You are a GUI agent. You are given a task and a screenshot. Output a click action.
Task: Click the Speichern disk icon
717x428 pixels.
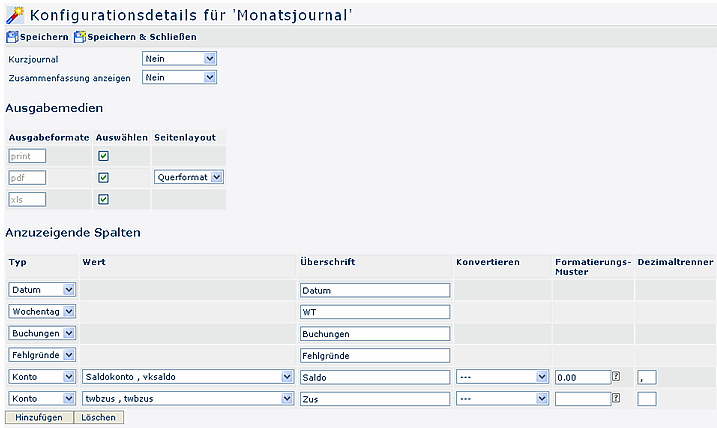[12, 37]
